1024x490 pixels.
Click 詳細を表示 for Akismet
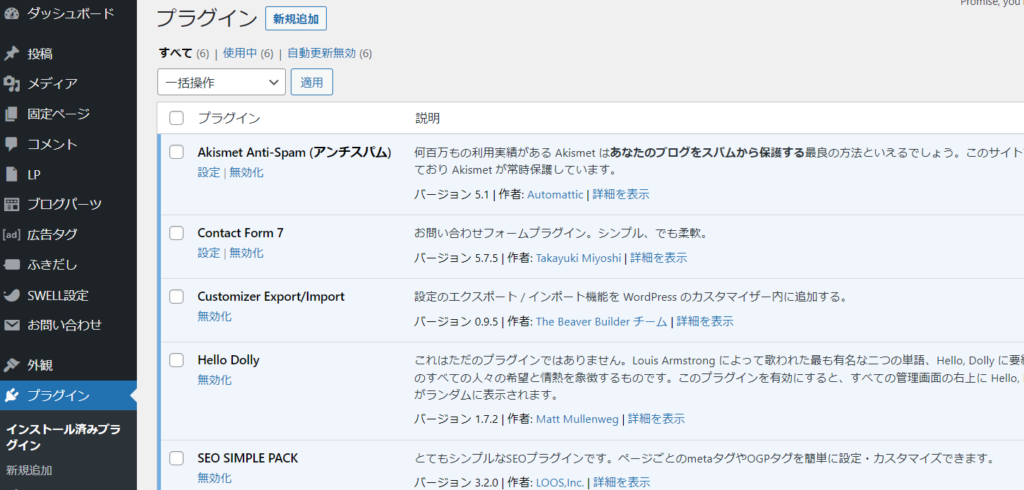(621, 194)
